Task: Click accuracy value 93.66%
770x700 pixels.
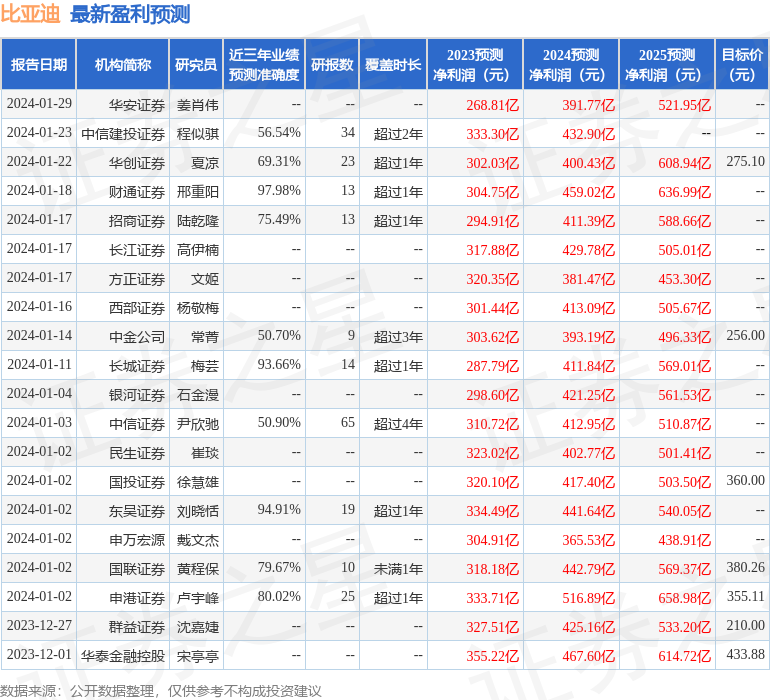Action: coord(279,364)
